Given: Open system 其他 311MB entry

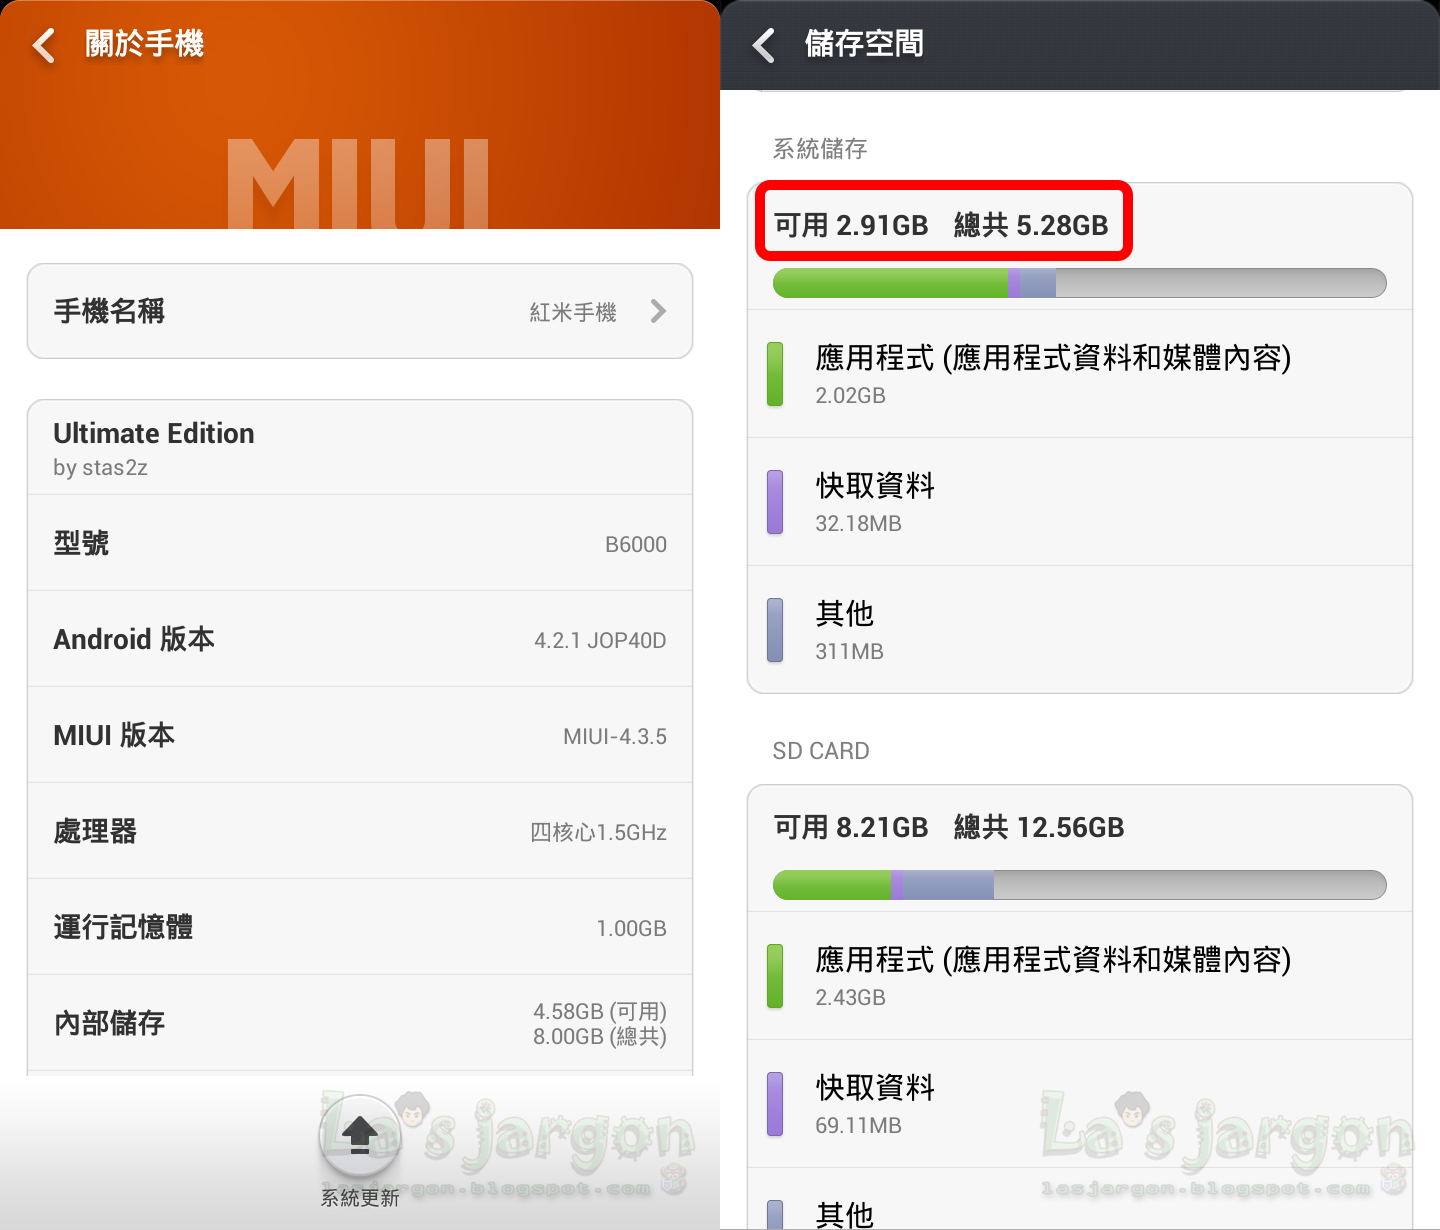Looking at the screenshot, I should pos(1080,630).
